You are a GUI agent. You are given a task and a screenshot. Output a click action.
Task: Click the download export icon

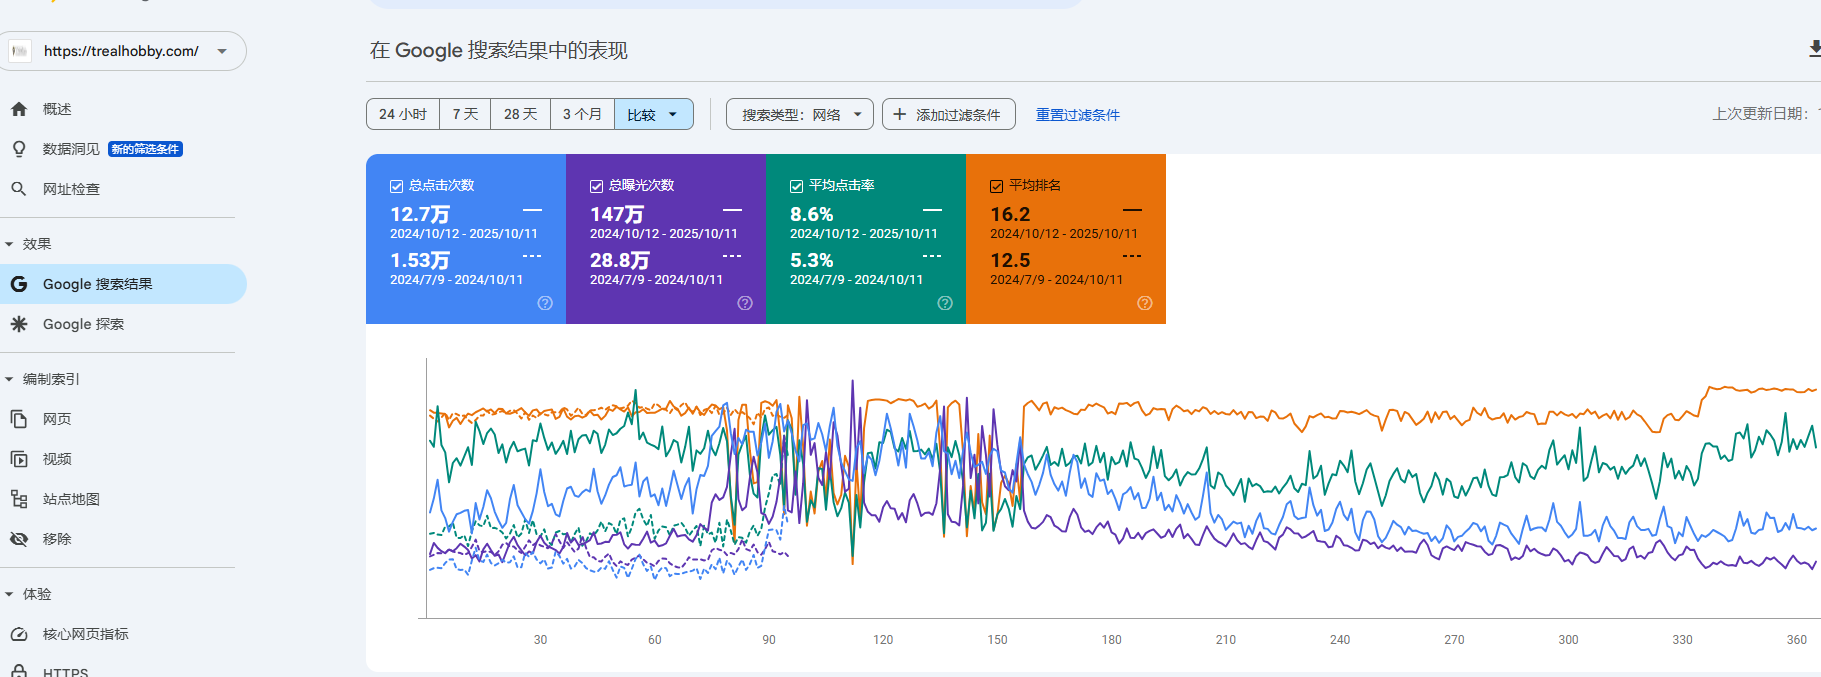click(1813, 49)
